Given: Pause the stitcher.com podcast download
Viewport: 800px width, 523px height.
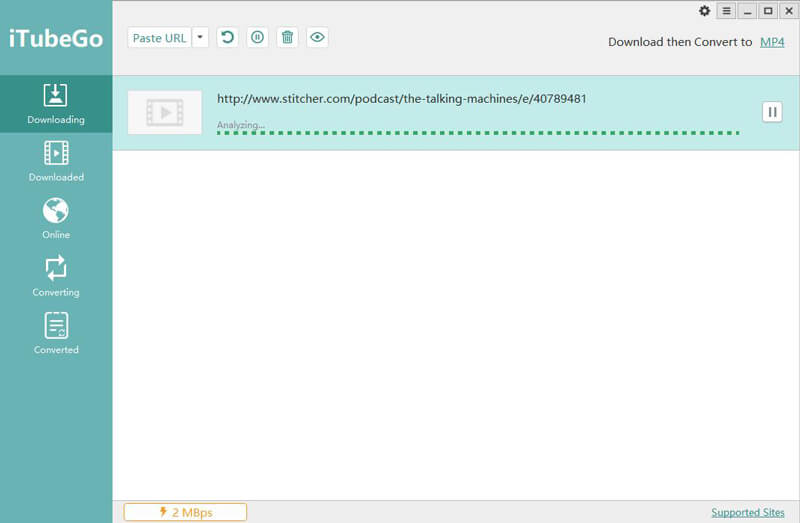Looking at the screenshot, I should (772, 112).
